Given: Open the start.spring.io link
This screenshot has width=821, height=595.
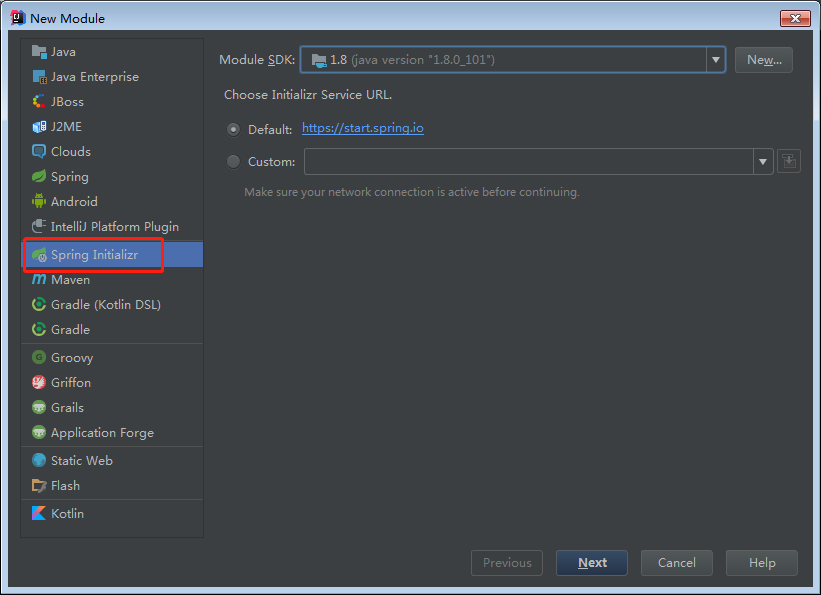Looking at the screenshot, I should (362, 129).
